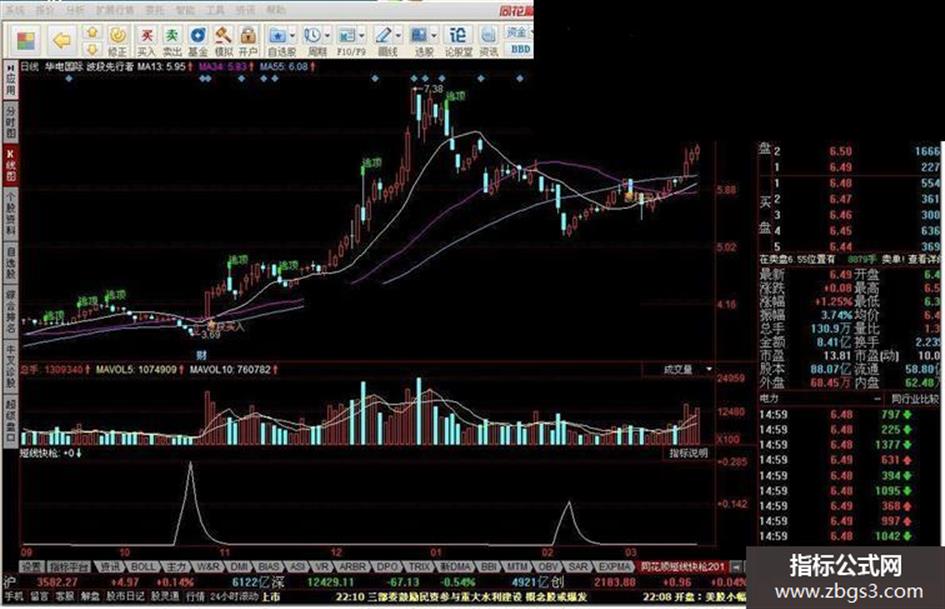Viewport: 945px width, 609px height.
Task: Click the yellow down arrow icon
Action: click(92, 49)
